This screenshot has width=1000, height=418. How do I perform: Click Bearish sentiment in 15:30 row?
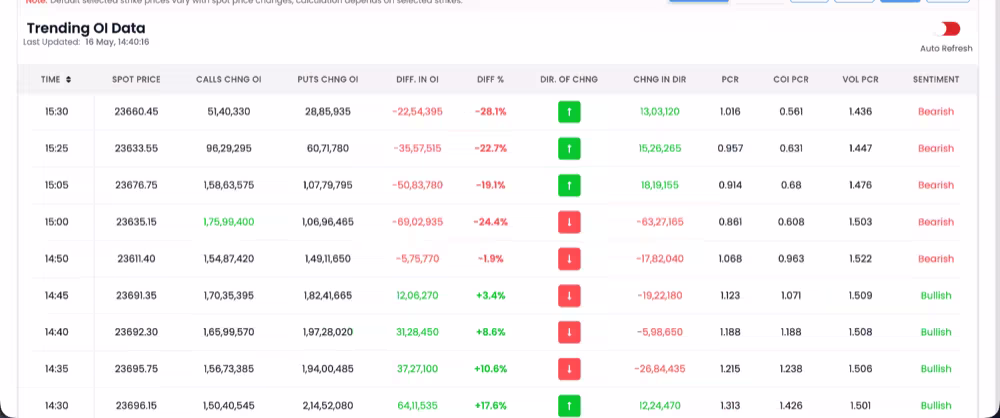coord(936,112)
